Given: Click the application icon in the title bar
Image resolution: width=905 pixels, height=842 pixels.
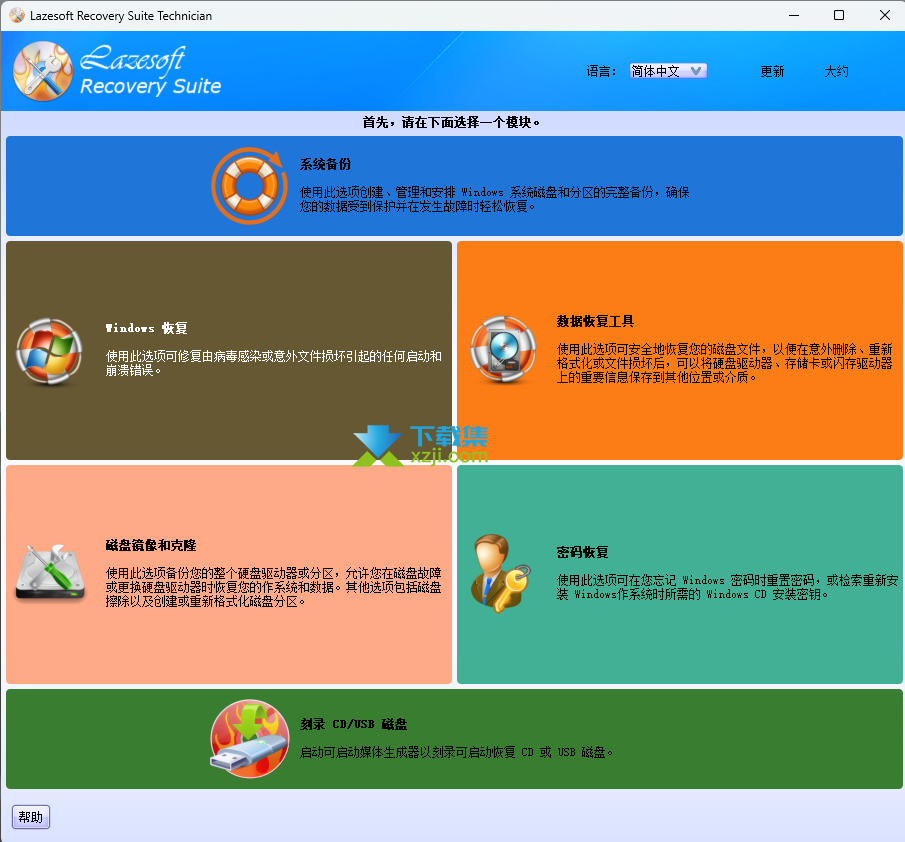Looking at the screenshot, I should click(x=16, y=15).
